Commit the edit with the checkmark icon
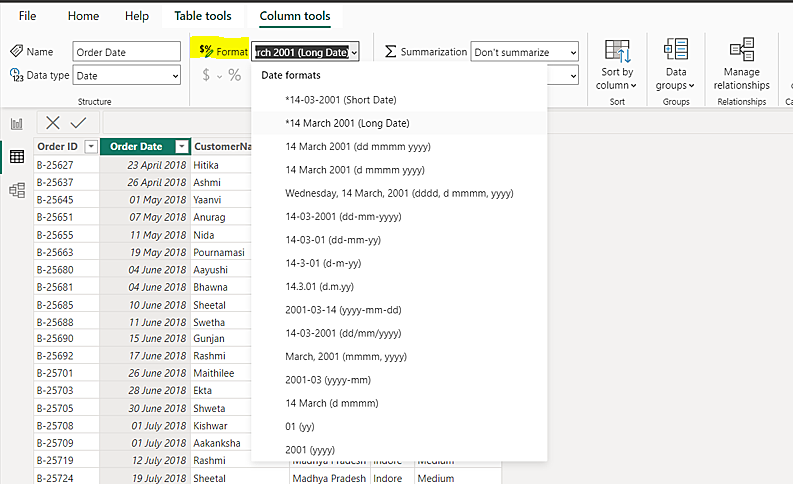This screenshot has height=484, width=793. tap(78, 122)
